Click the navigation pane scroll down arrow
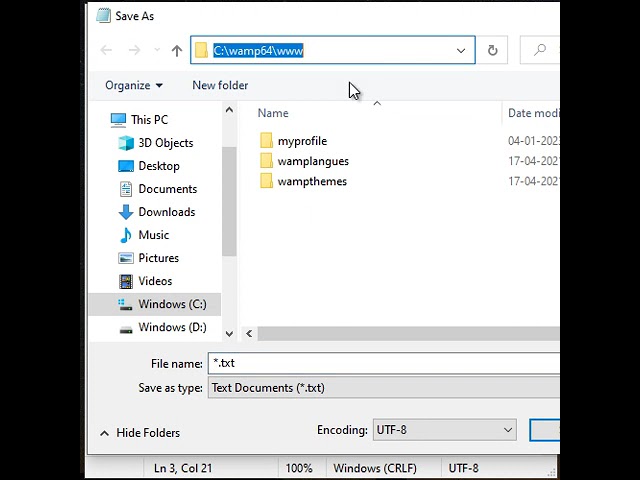640x480 pixels. point(229,333)
